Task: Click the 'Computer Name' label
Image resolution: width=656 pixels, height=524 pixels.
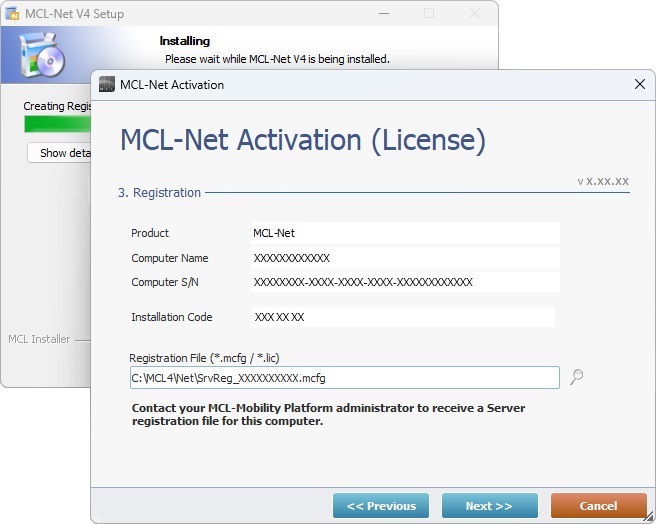Action: point(169,258)
